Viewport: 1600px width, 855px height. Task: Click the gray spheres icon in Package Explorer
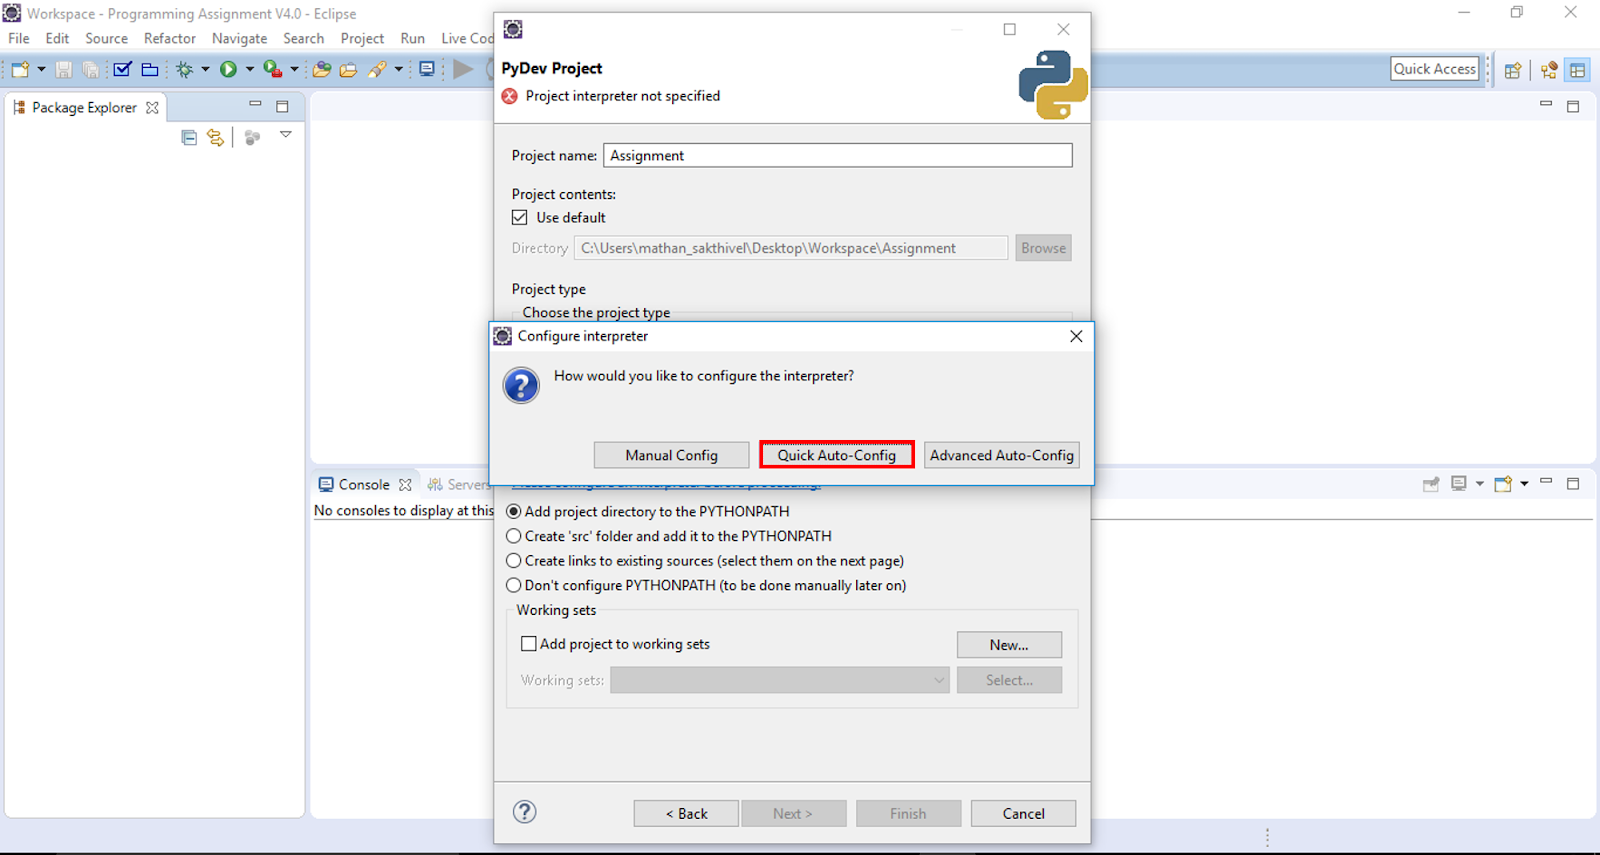tap(252, 138)
